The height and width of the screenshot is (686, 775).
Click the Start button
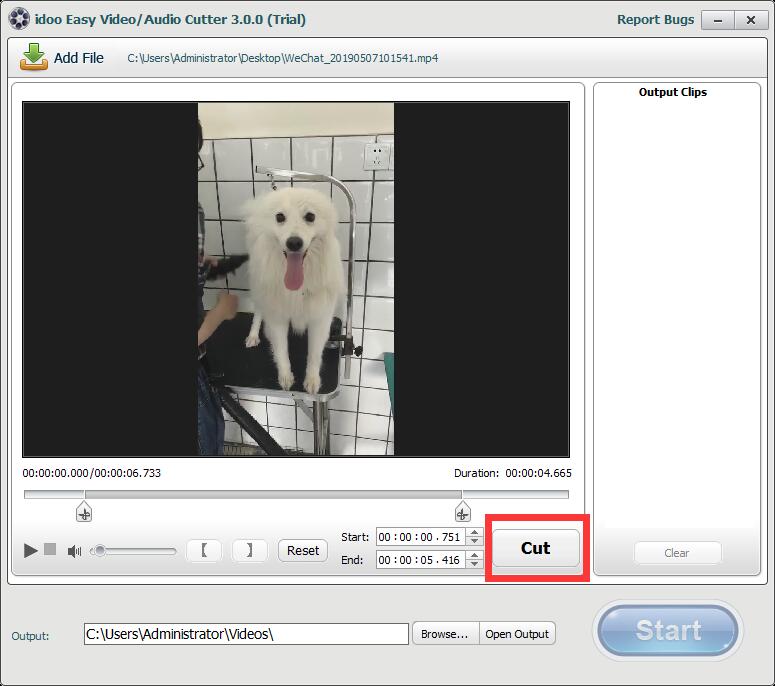click(668, 630)
